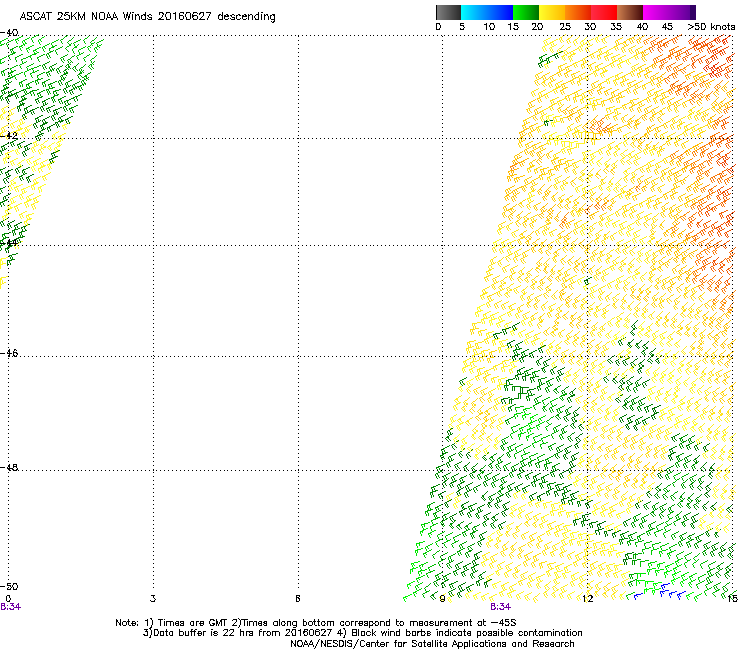Select the orange 25-30 knots legend segment
Image resolution: width=740 pixels, height=650 pixels.
coord(578,12)
